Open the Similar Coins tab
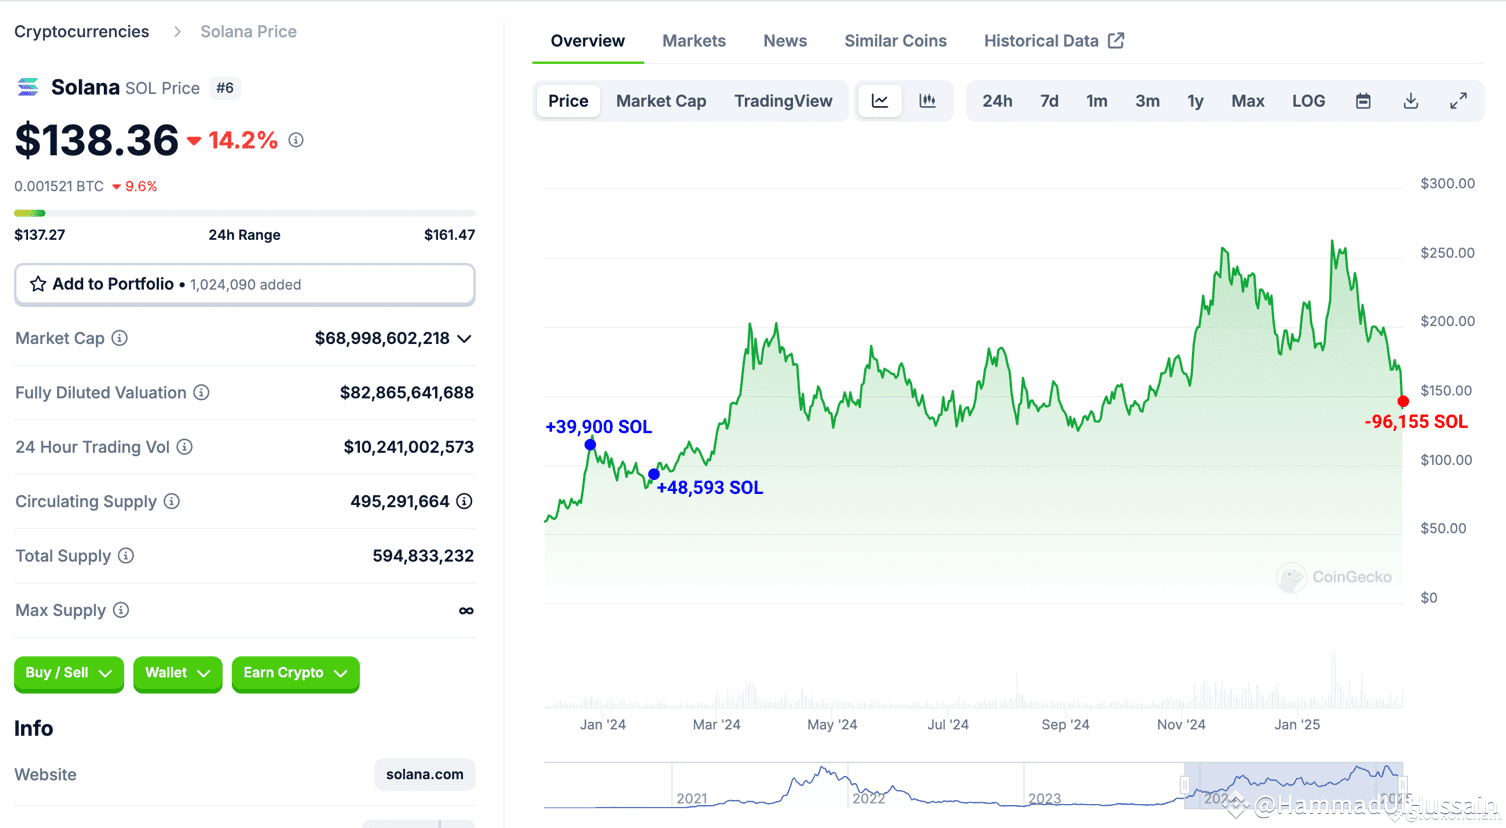1506x828 pixels. [x=895, y=41]
